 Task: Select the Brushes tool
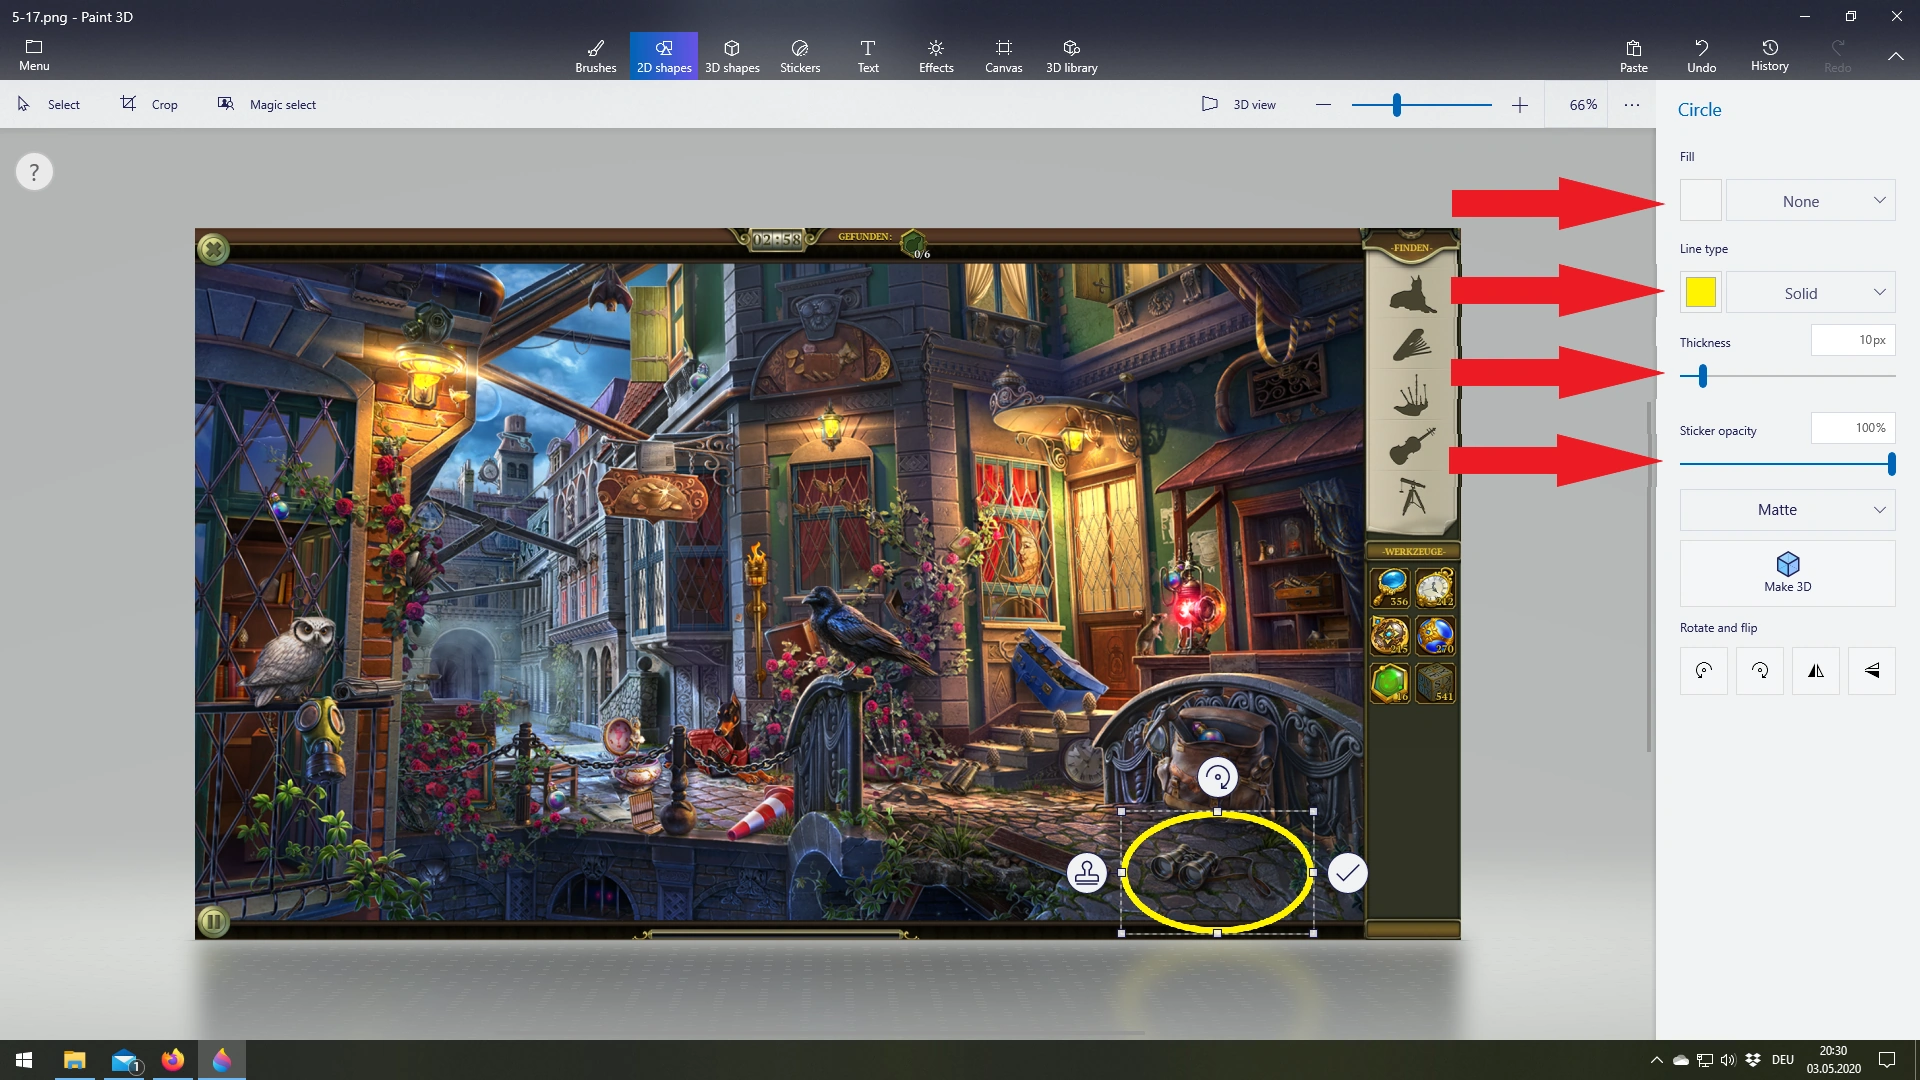pyautogui.click(x=595, y=56)
